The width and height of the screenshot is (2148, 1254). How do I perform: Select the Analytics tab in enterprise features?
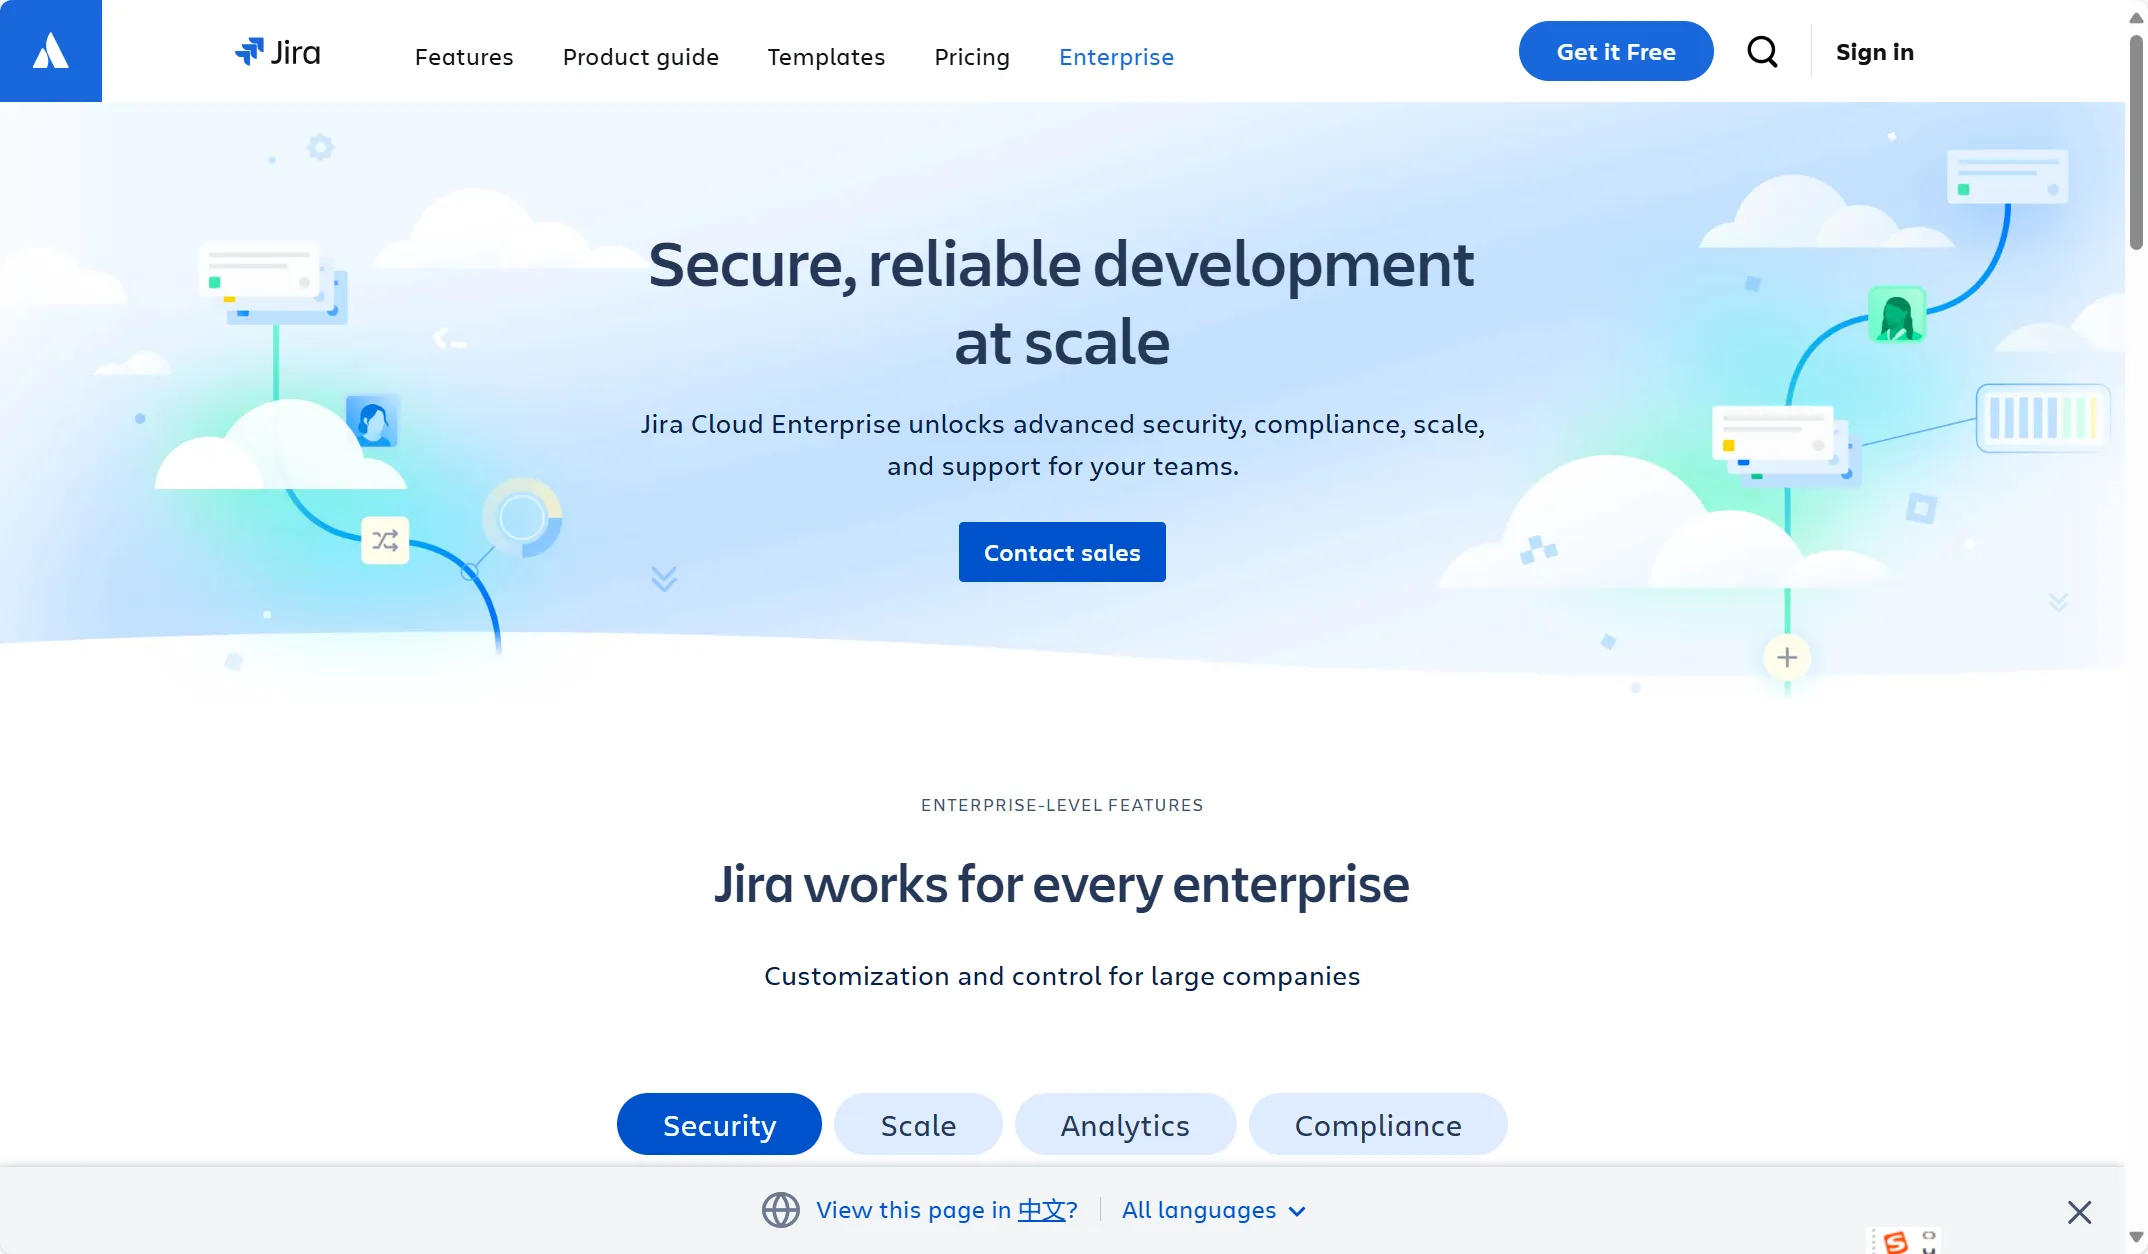tap(1124, 1123)
